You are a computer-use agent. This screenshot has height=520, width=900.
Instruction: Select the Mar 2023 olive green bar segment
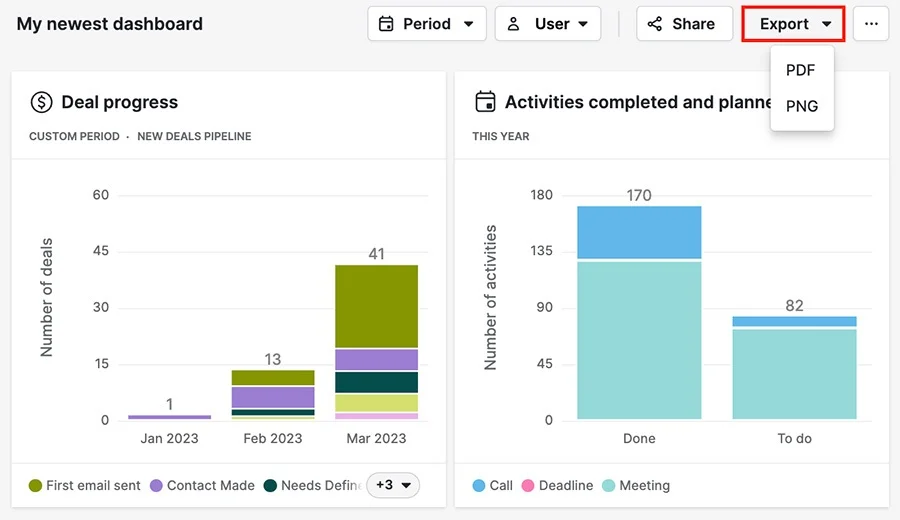coord(377,306)
